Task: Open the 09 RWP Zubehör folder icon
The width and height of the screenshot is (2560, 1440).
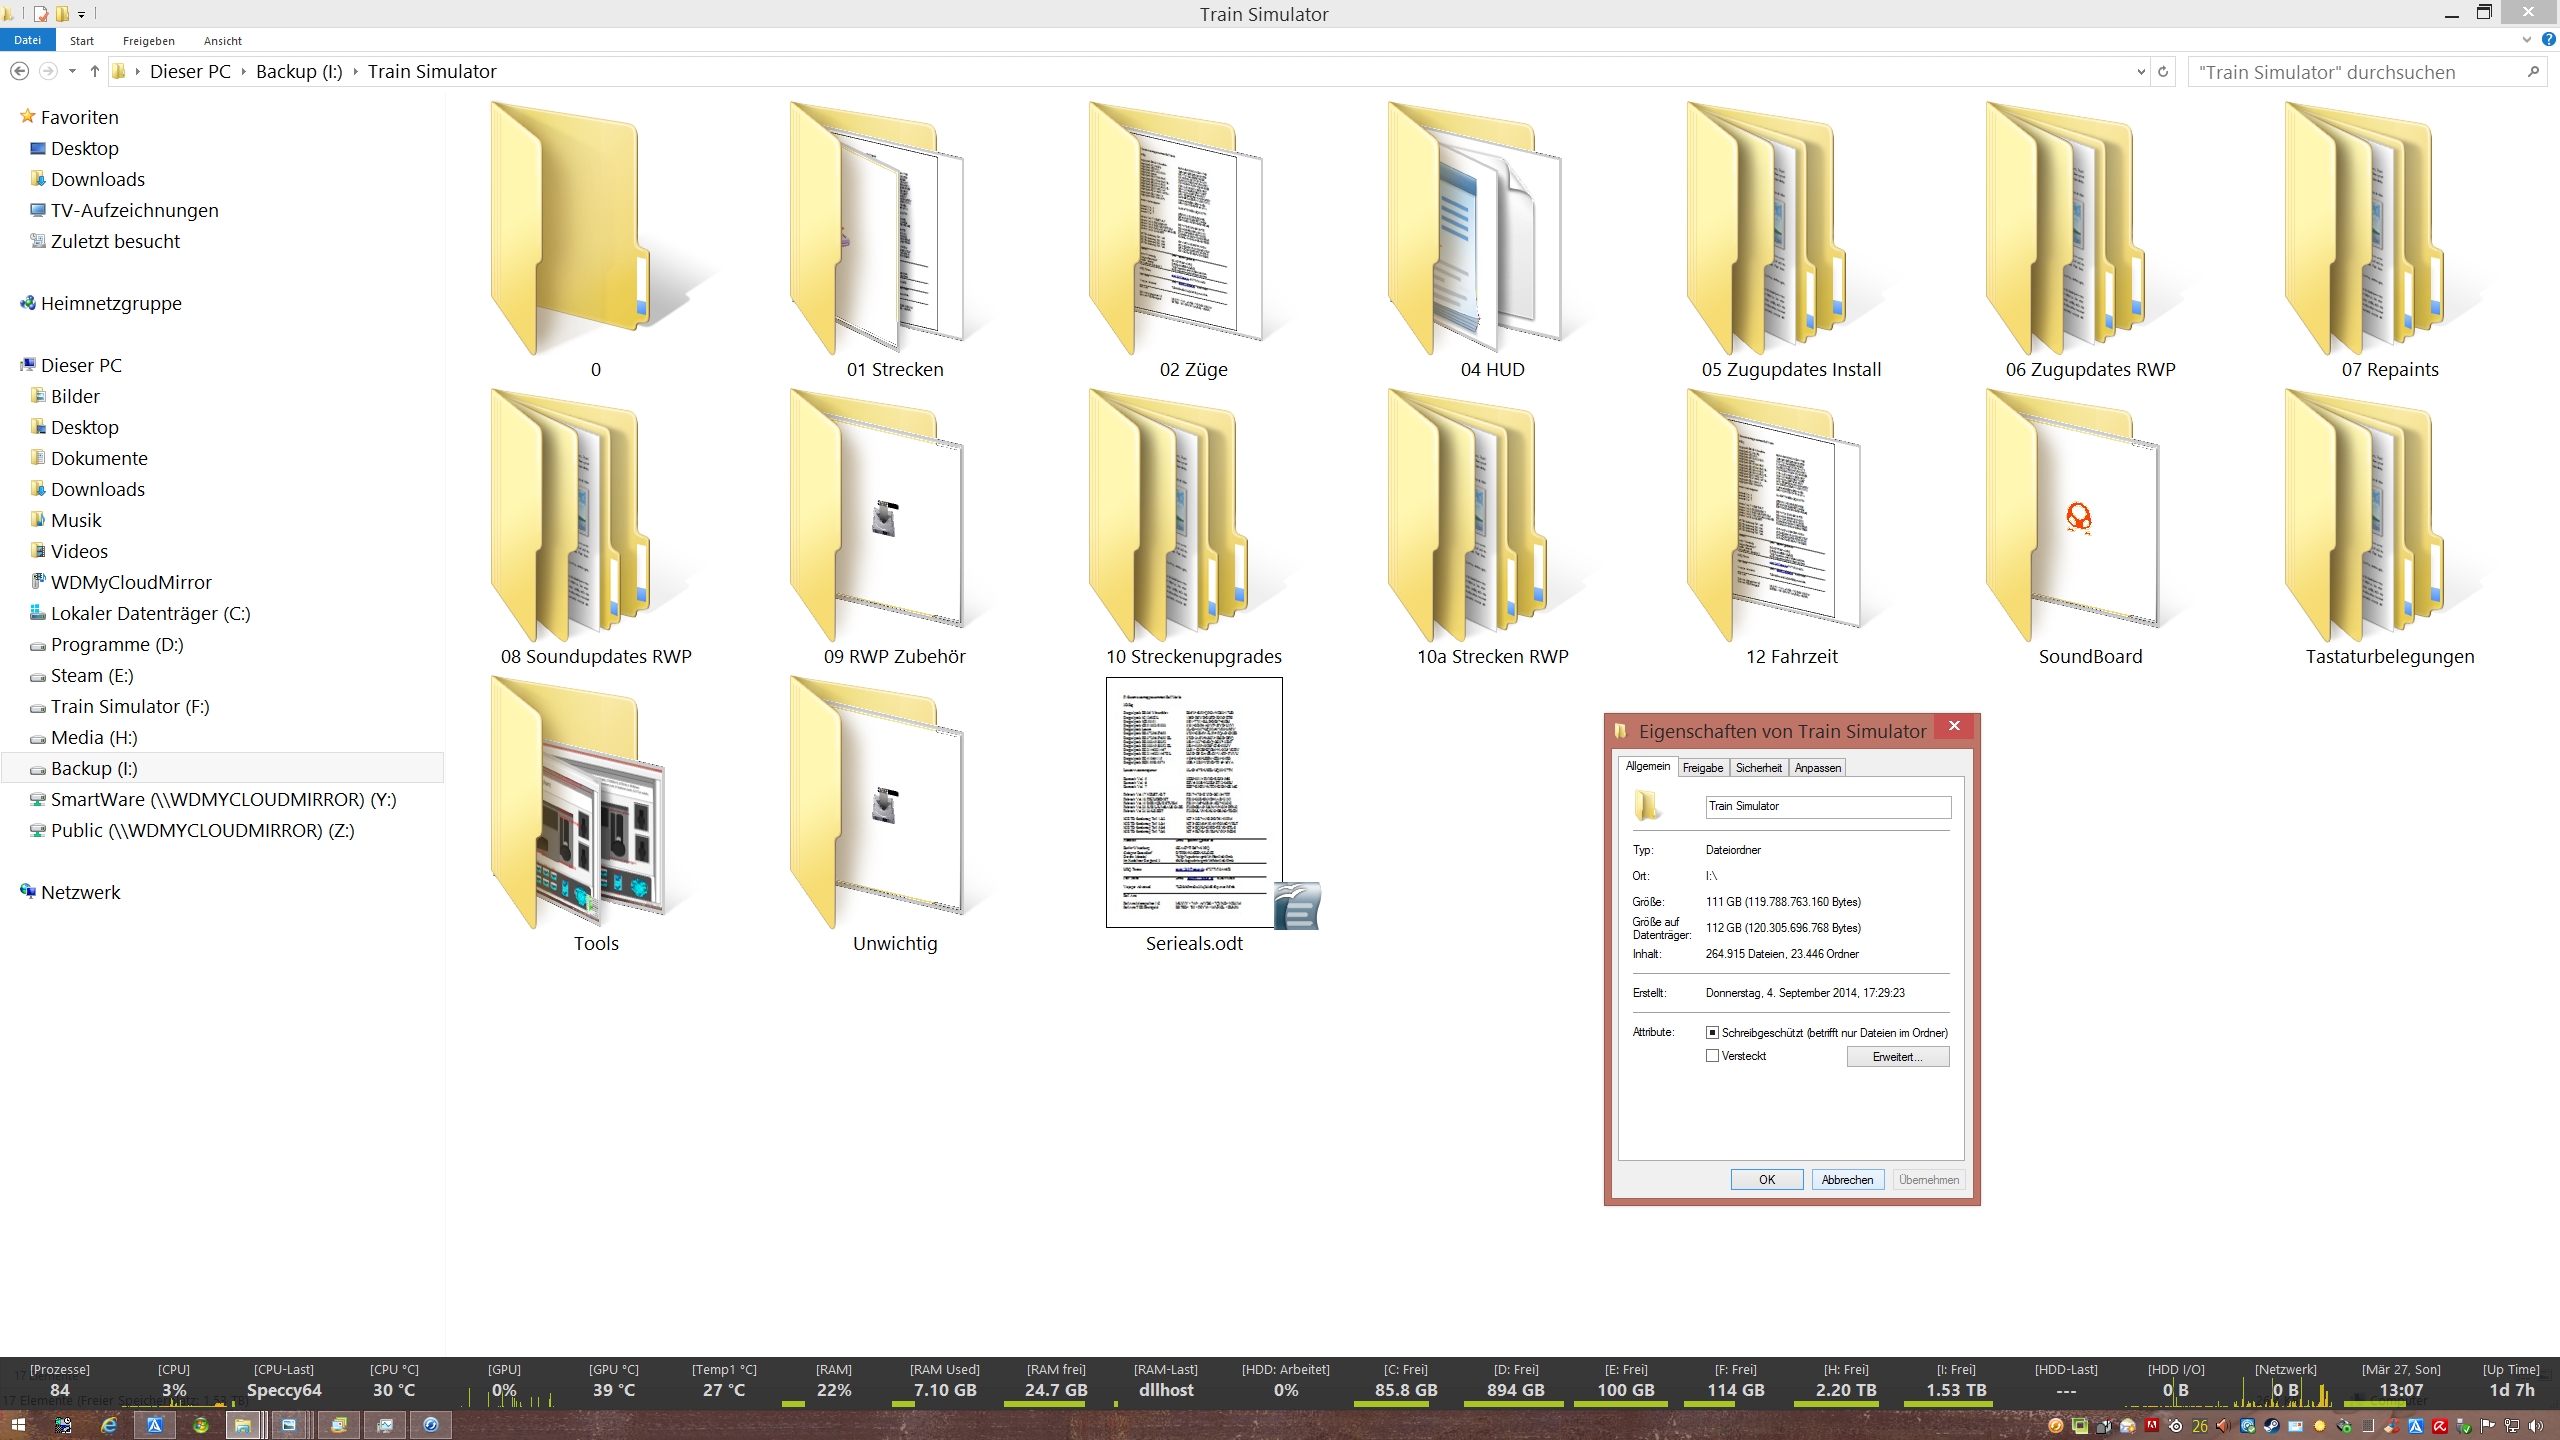Action: tap(879, 516)
